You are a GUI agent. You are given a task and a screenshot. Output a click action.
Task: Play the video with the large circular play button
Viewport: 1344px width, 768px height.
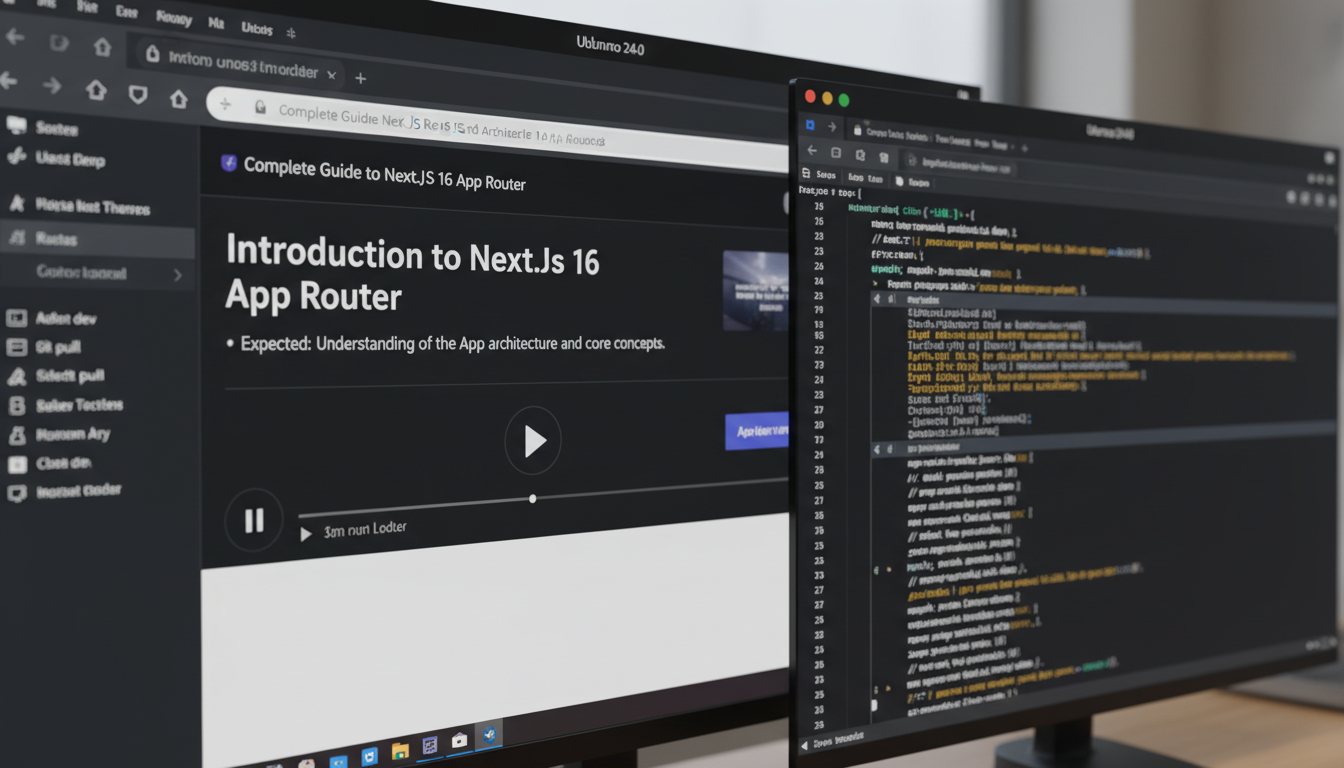pyautogui.click(x=533, y=440)
